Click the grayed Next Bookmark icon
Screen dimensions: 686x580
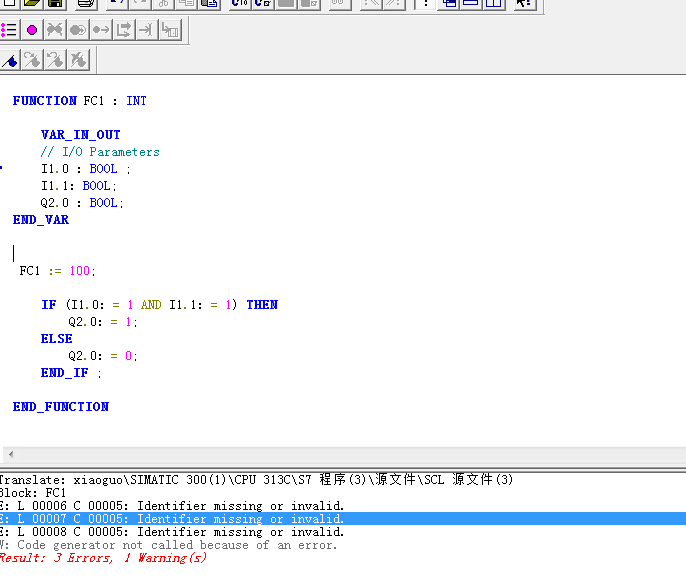[32, 60]
